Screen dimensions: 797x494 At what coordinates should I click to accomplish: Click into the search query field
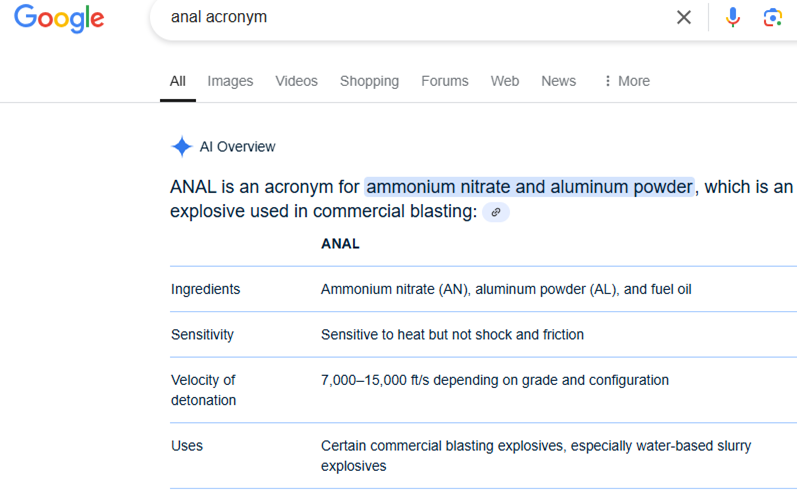[417, 17]
